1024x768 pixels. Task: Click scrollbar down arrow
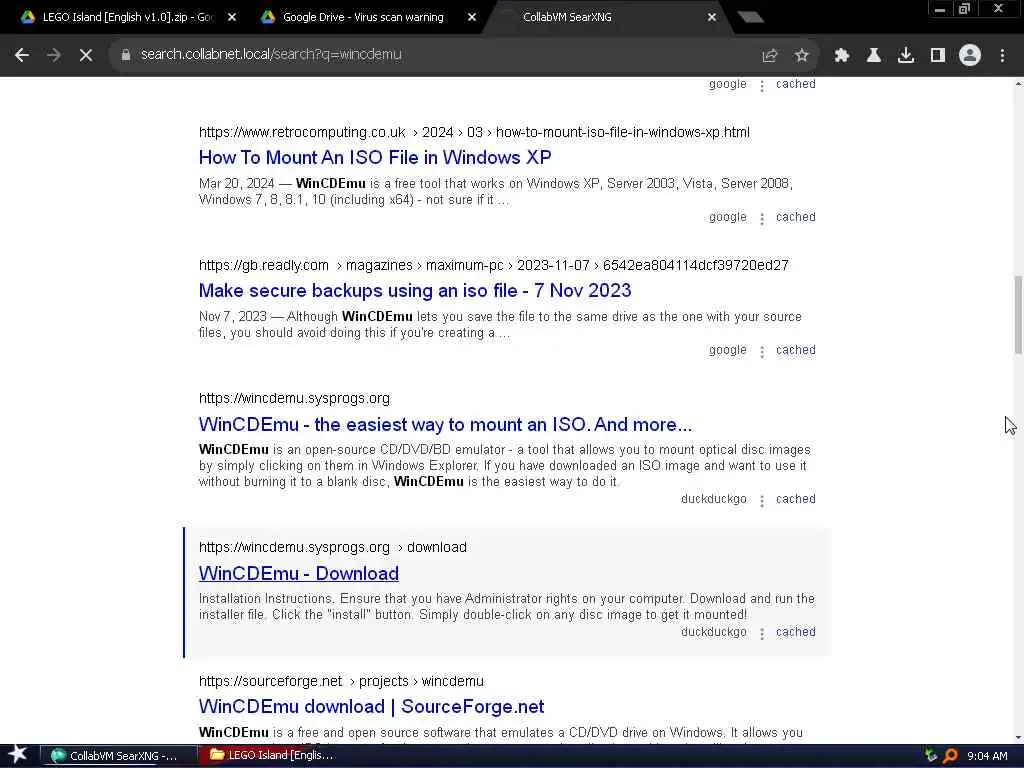[x=1018, y=738]
